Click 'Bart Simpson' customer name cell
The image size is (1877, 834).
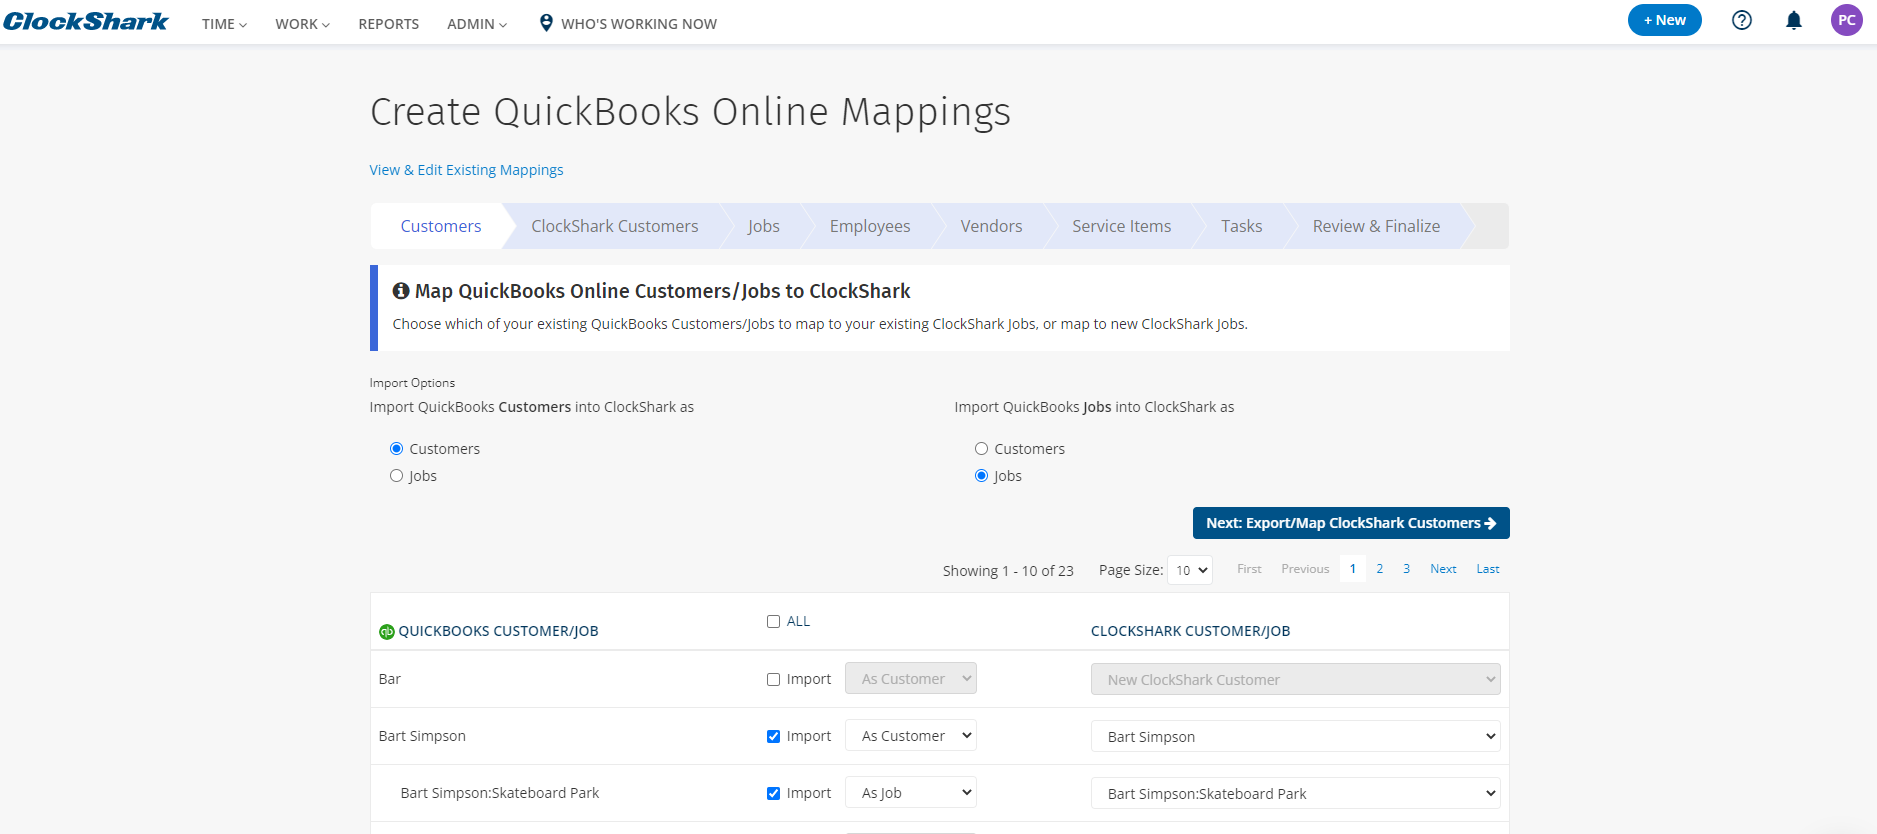tap(422, 736)
